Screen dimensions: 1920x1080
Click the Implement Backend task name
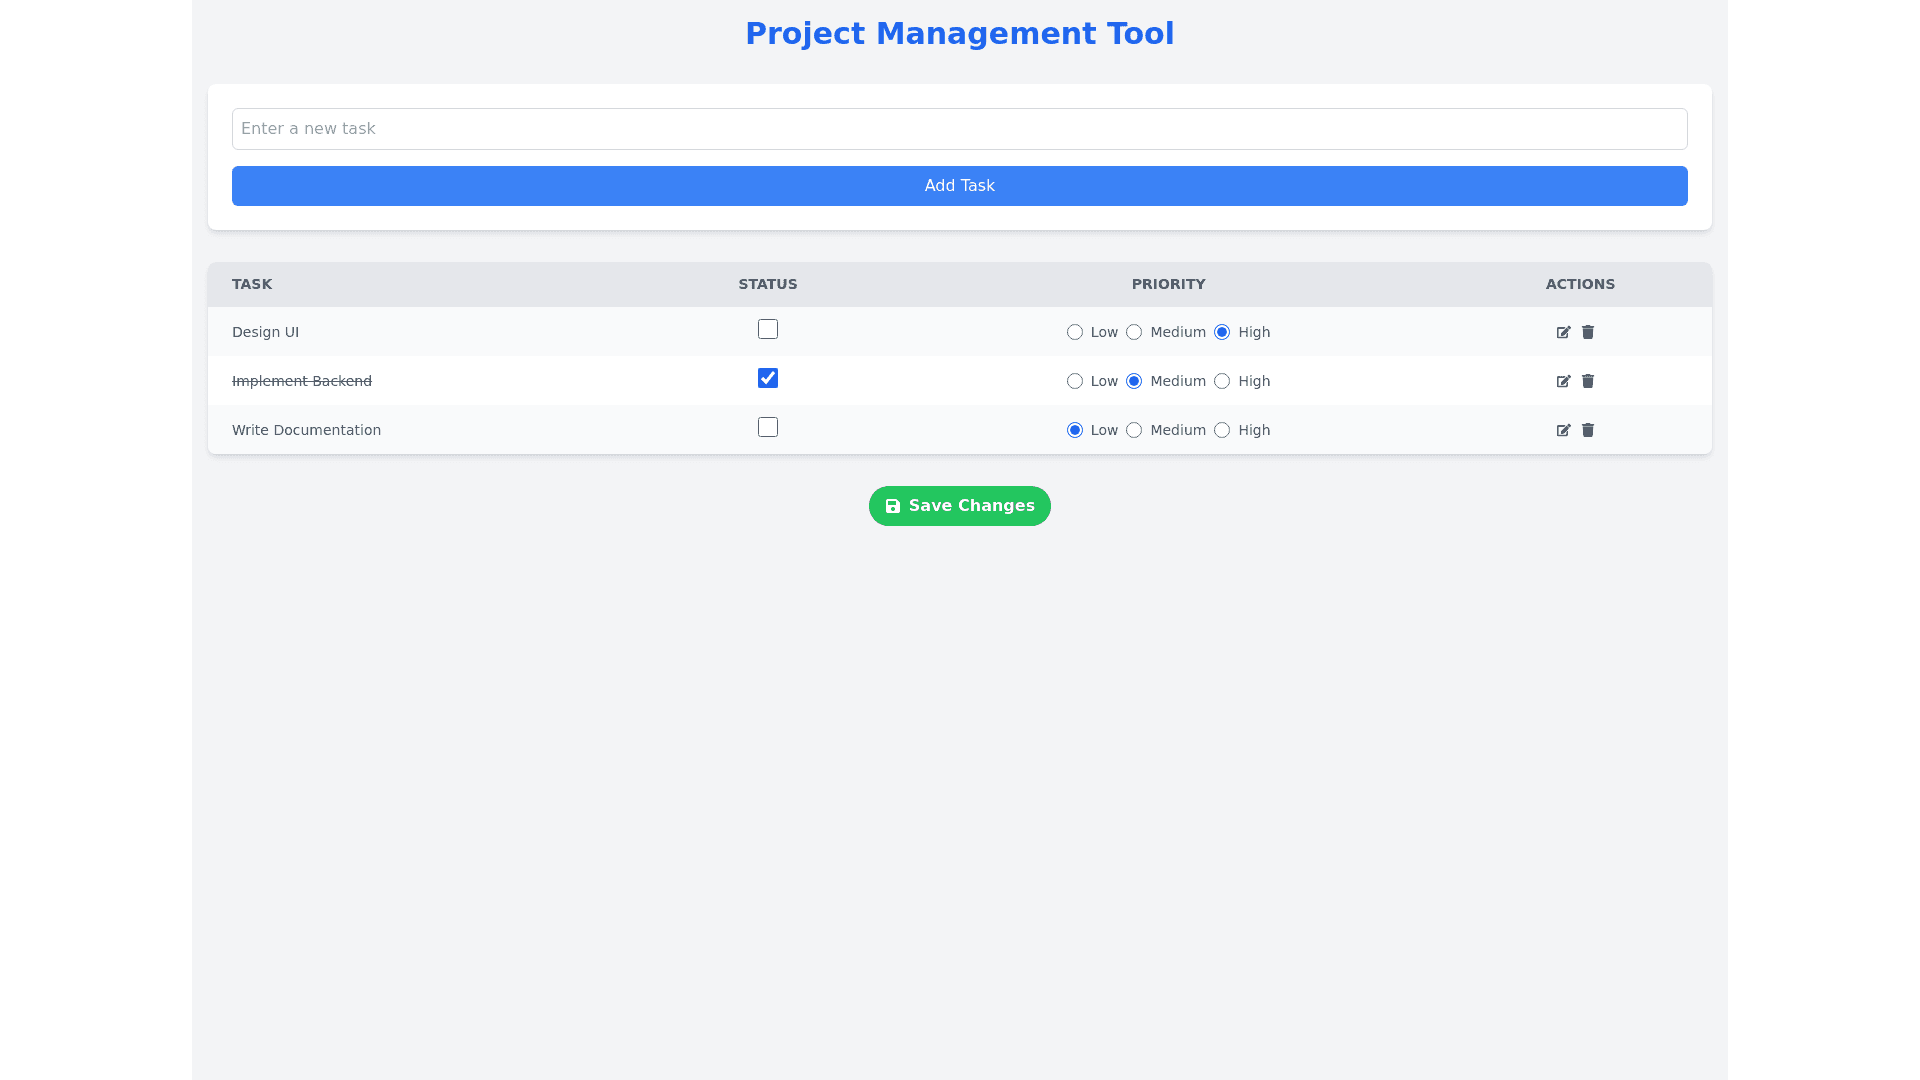(x=302, y=381)
